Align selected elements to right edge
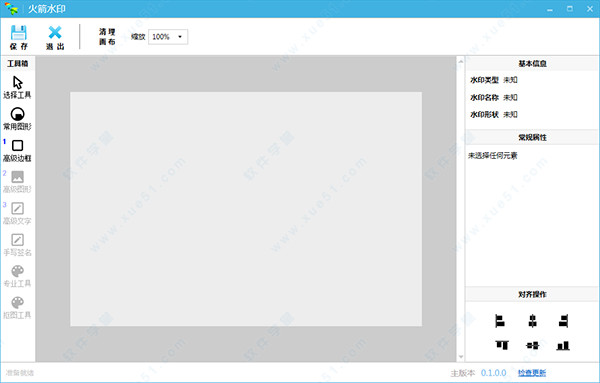Viewport: 600px width, 383px height. (x=563, y=321)
